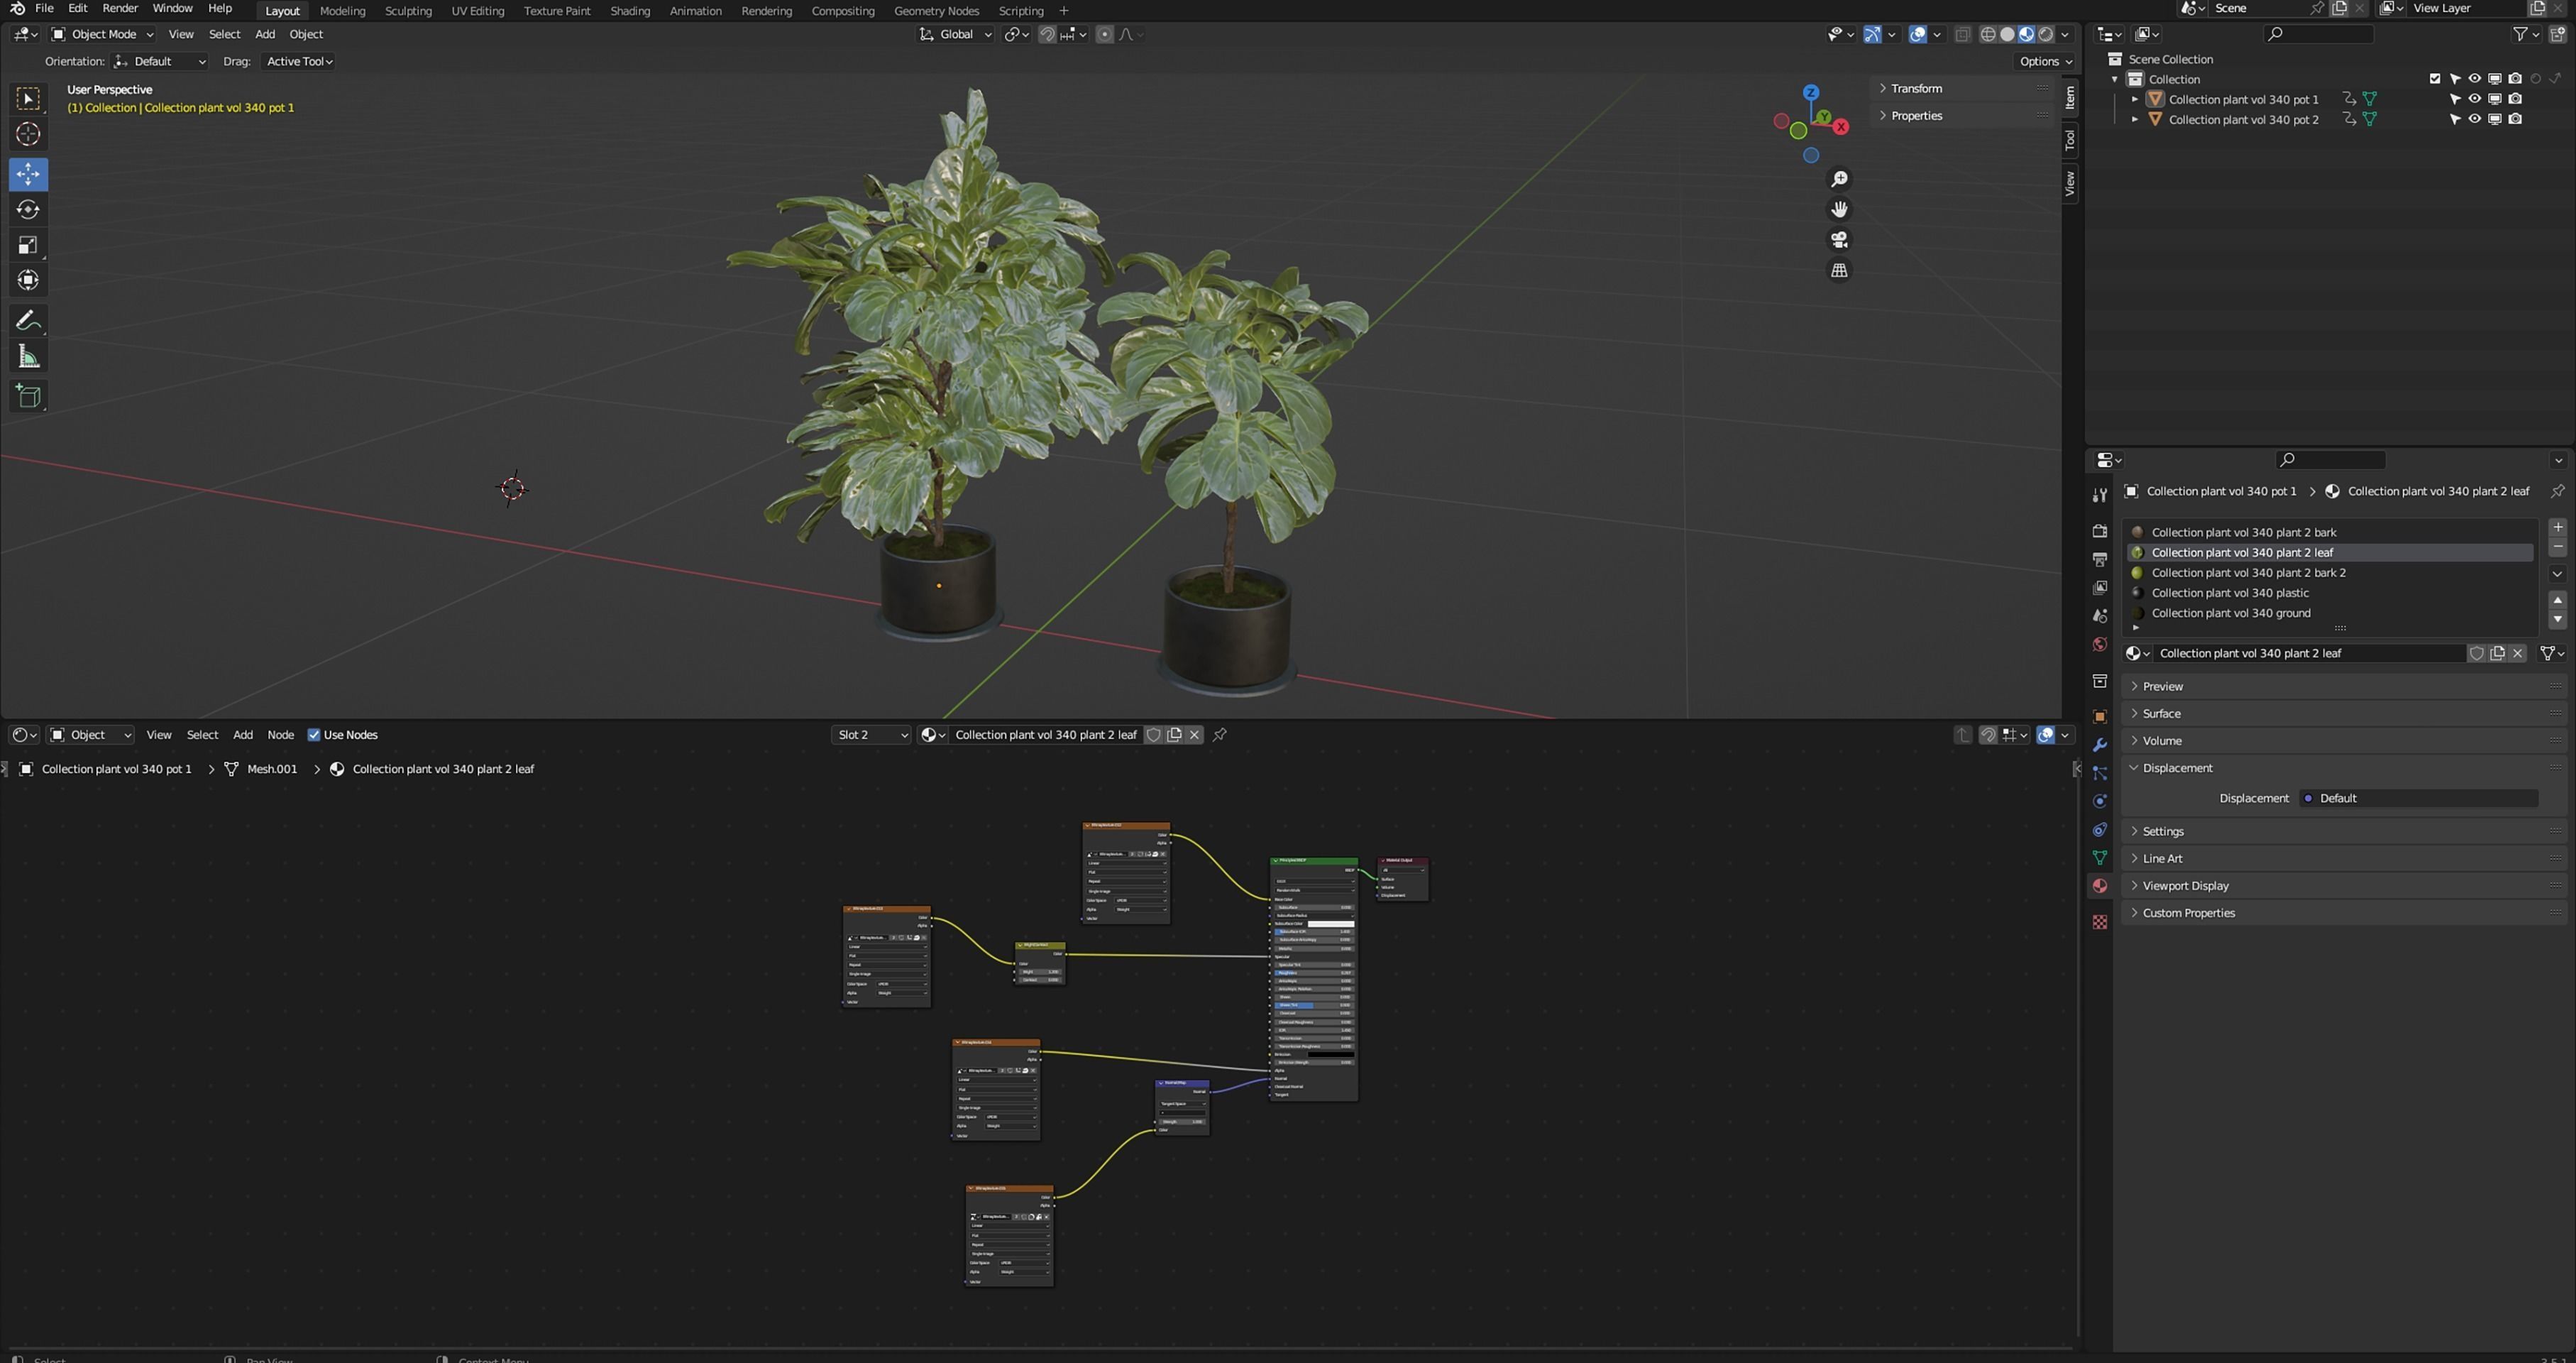The height and width of the screenshot is (1363, 2576).
Task: Open the Drag Active Tool dropdown
Action: [298, 61]
